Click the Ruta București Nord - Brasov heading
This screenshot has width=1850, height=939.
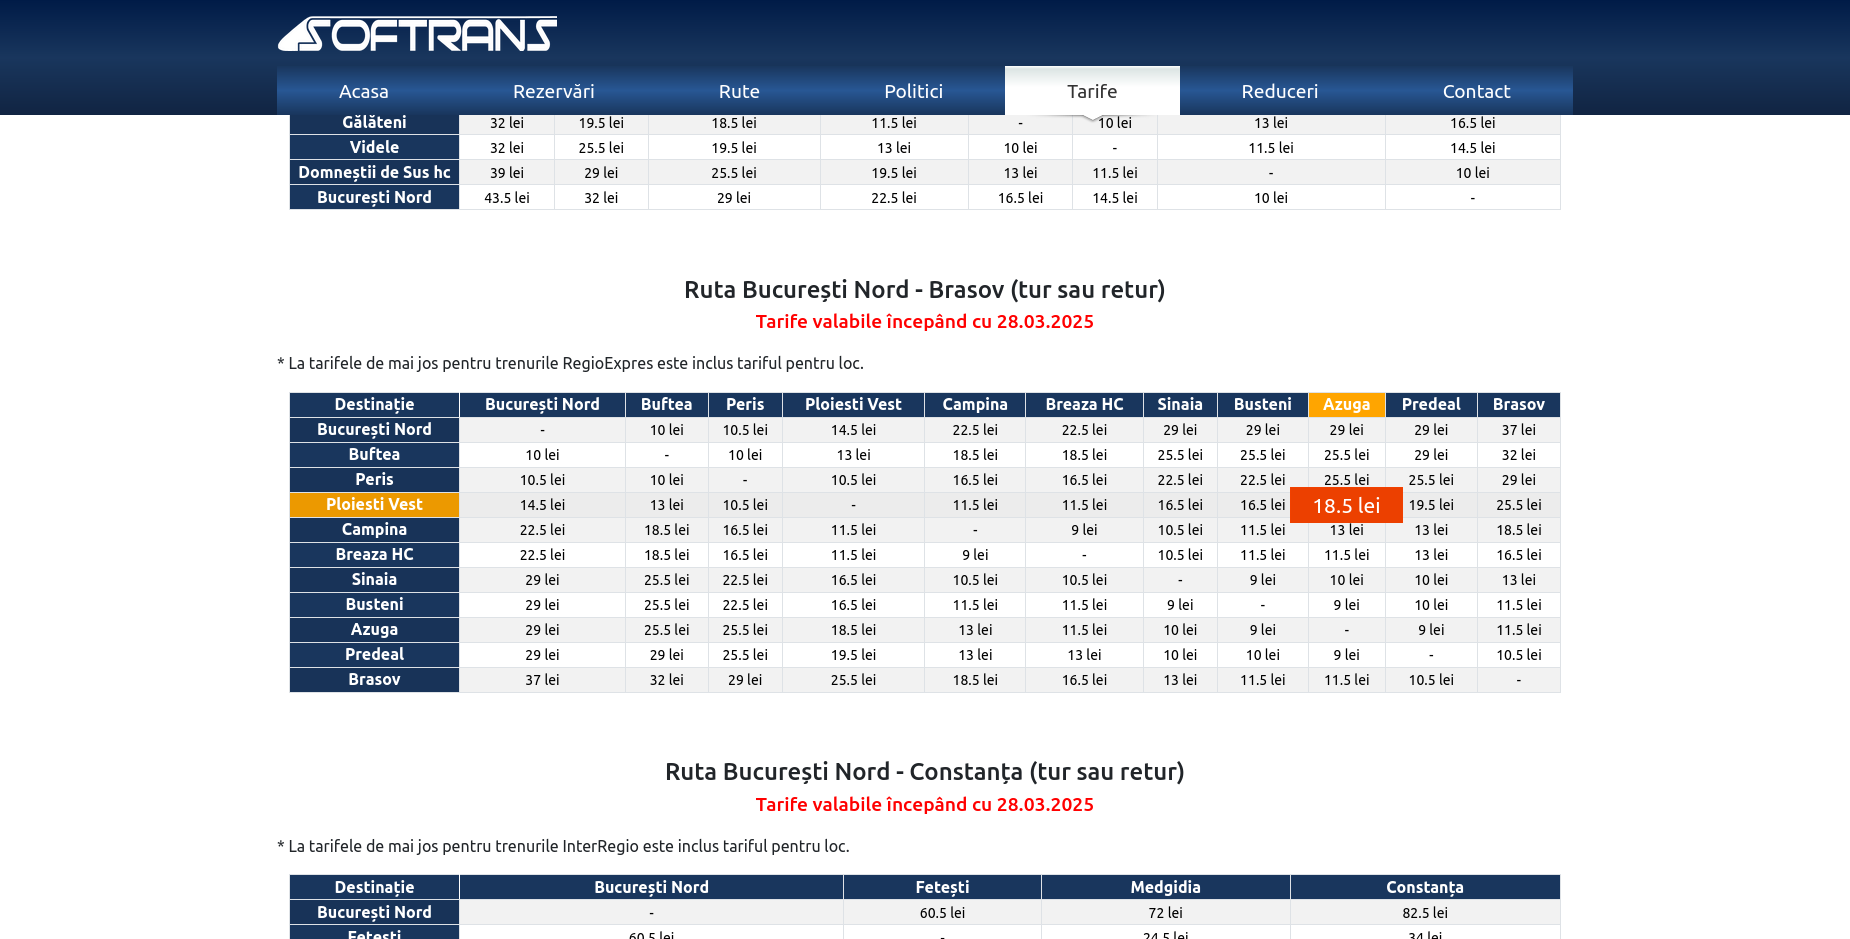[924, 289]
